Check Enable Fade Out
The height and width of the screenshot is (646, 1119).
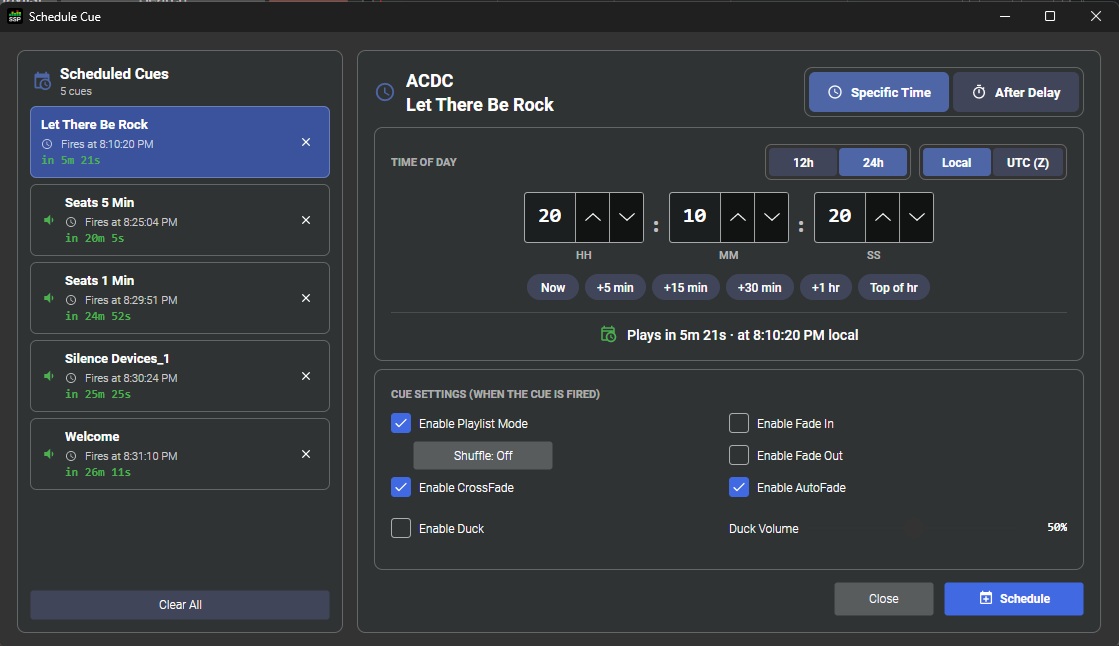739,455
